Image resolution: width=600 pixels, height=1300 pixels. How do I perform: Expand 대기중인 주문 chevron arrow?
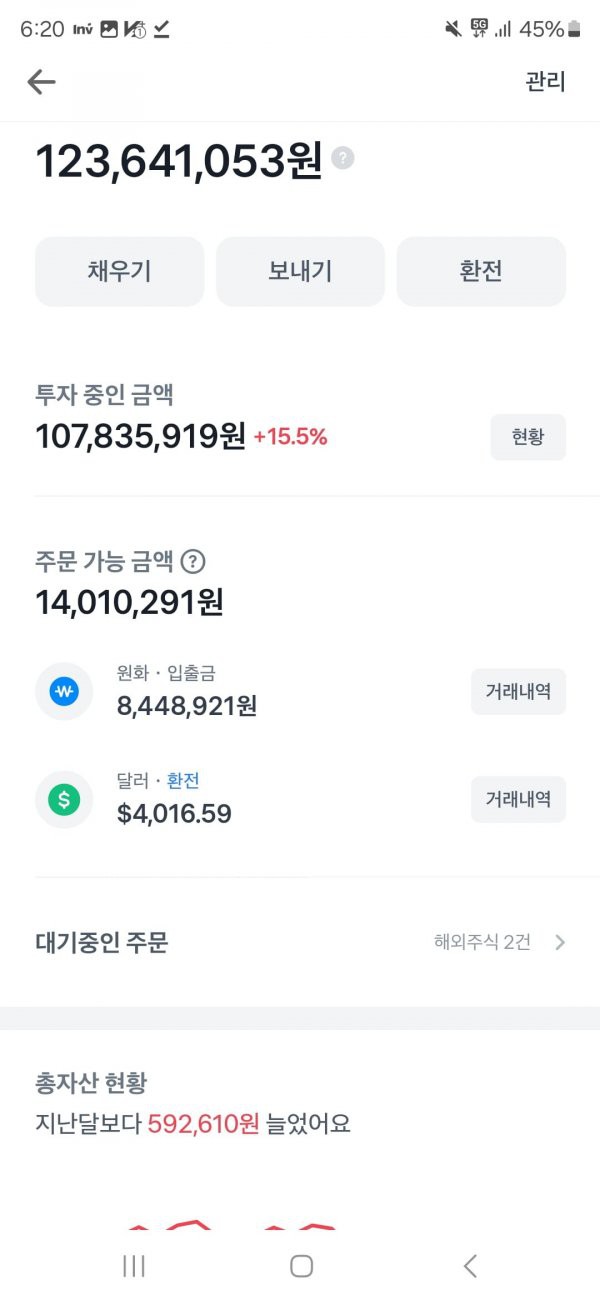click(560, 942)
